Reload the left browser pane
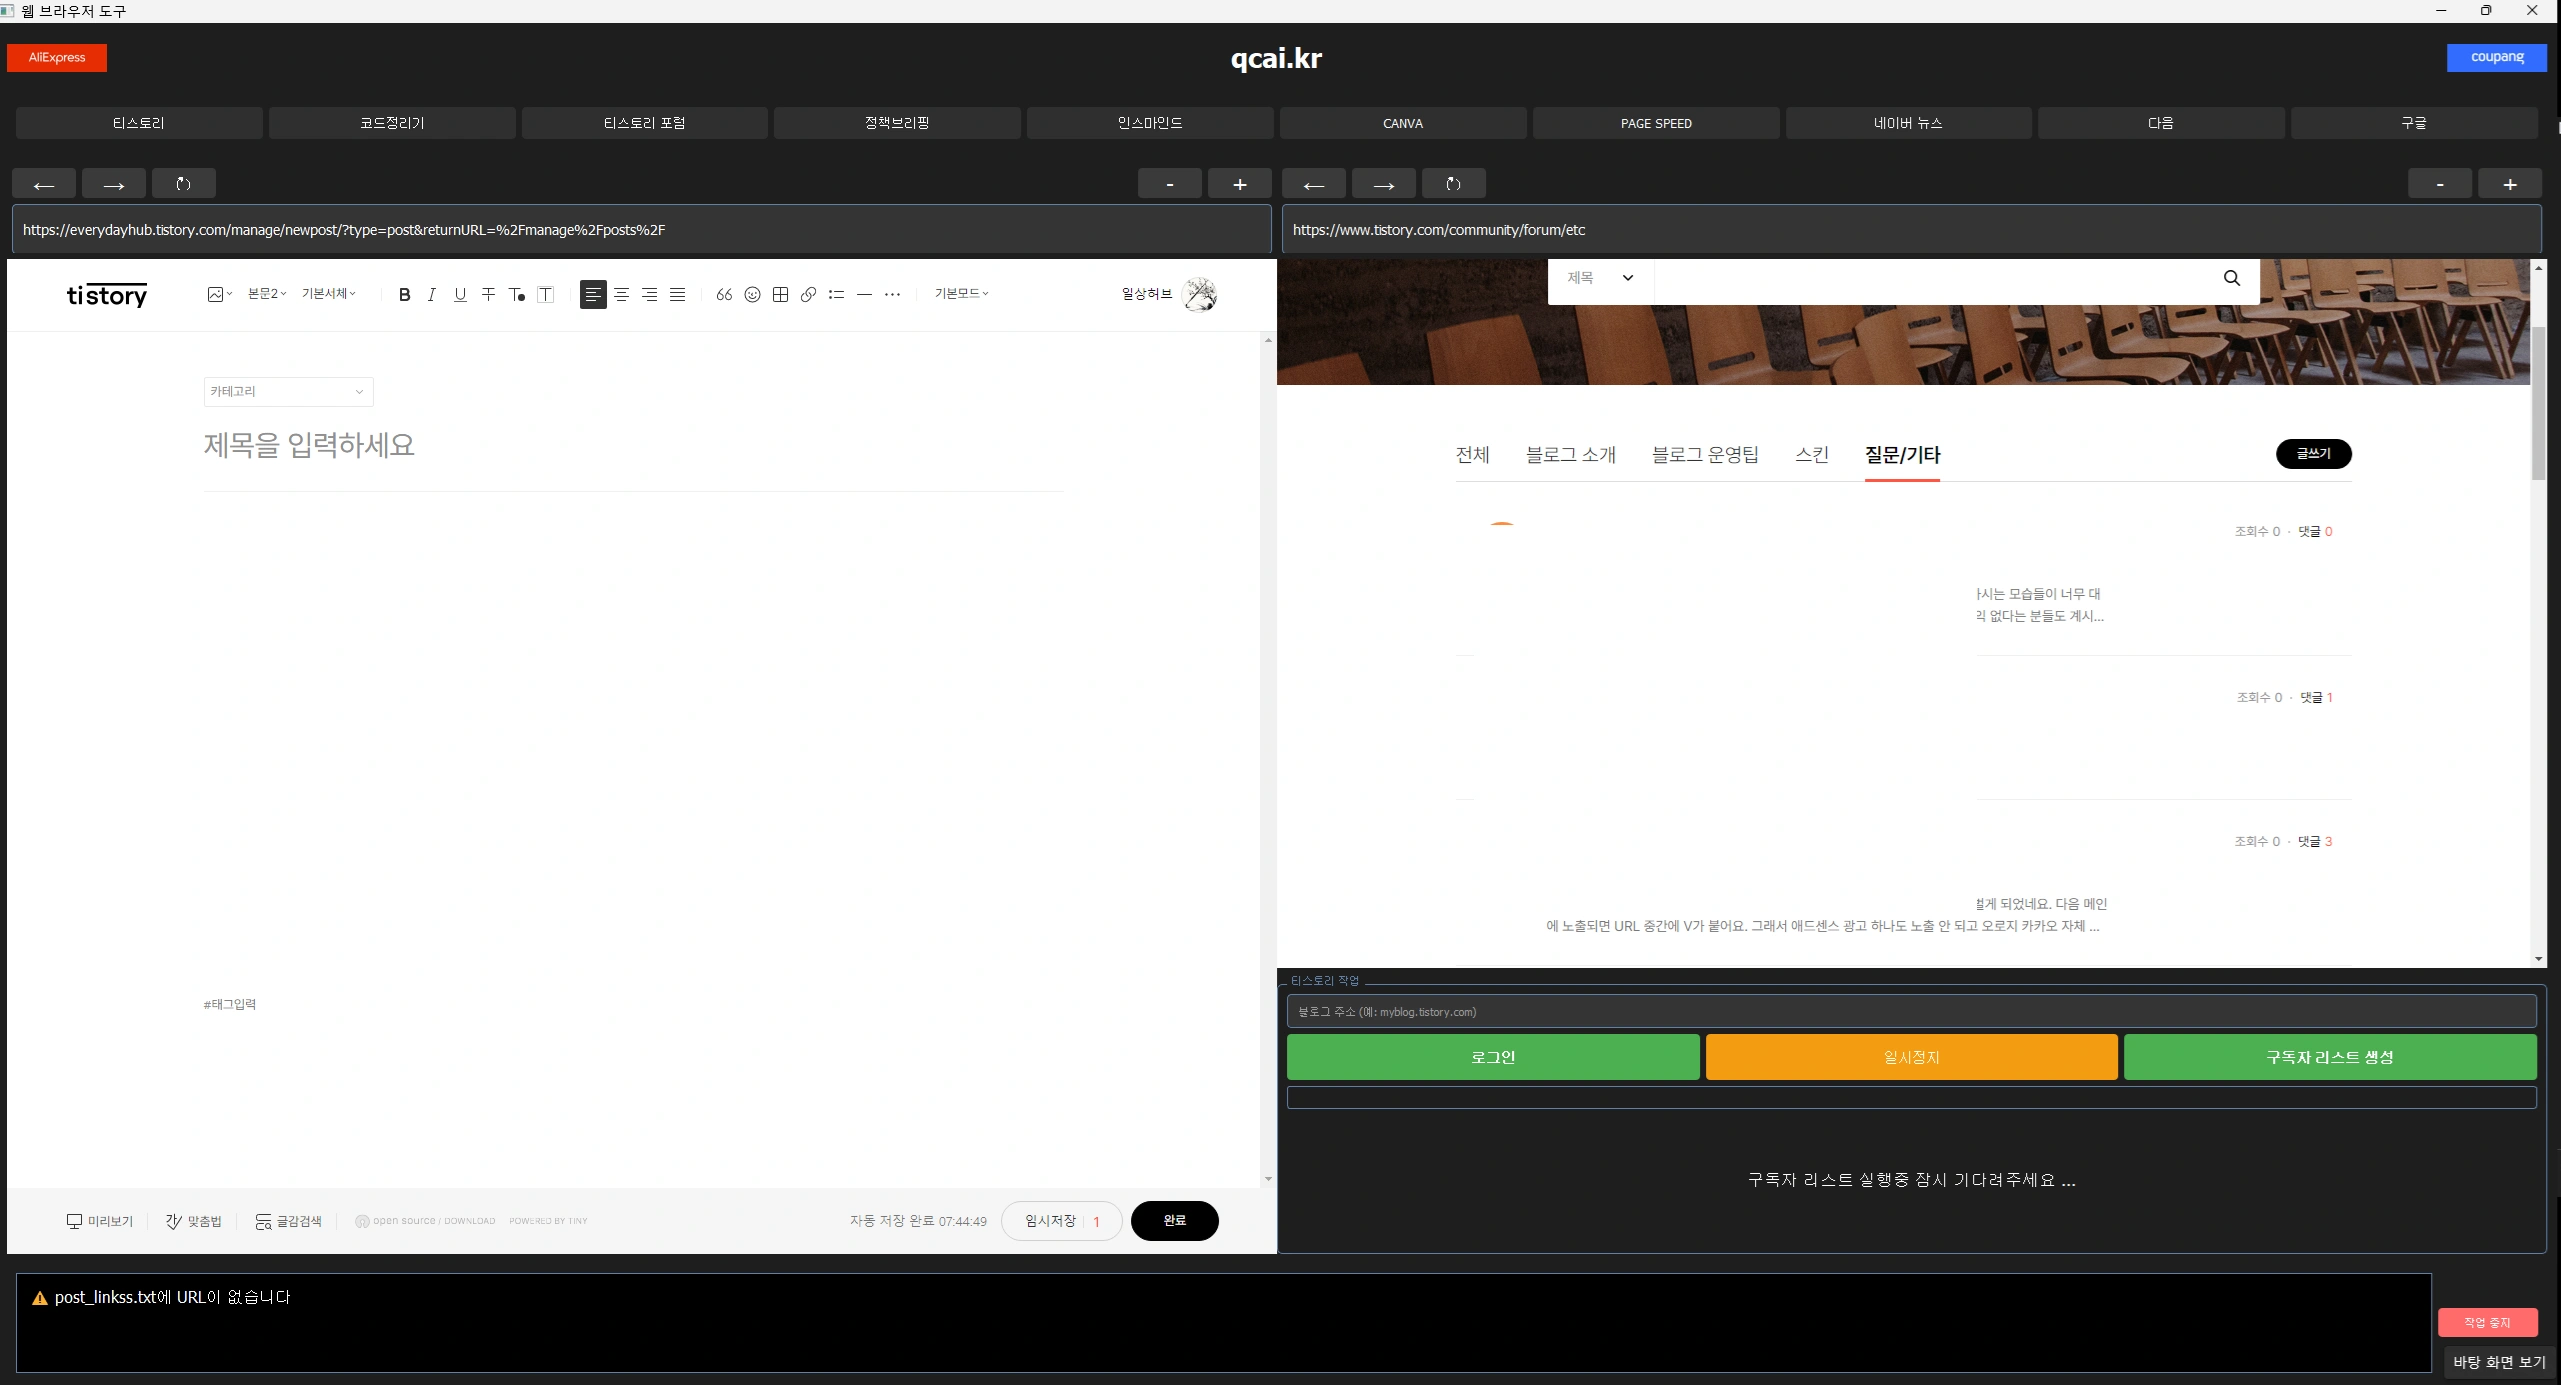 tap(183, 184)
